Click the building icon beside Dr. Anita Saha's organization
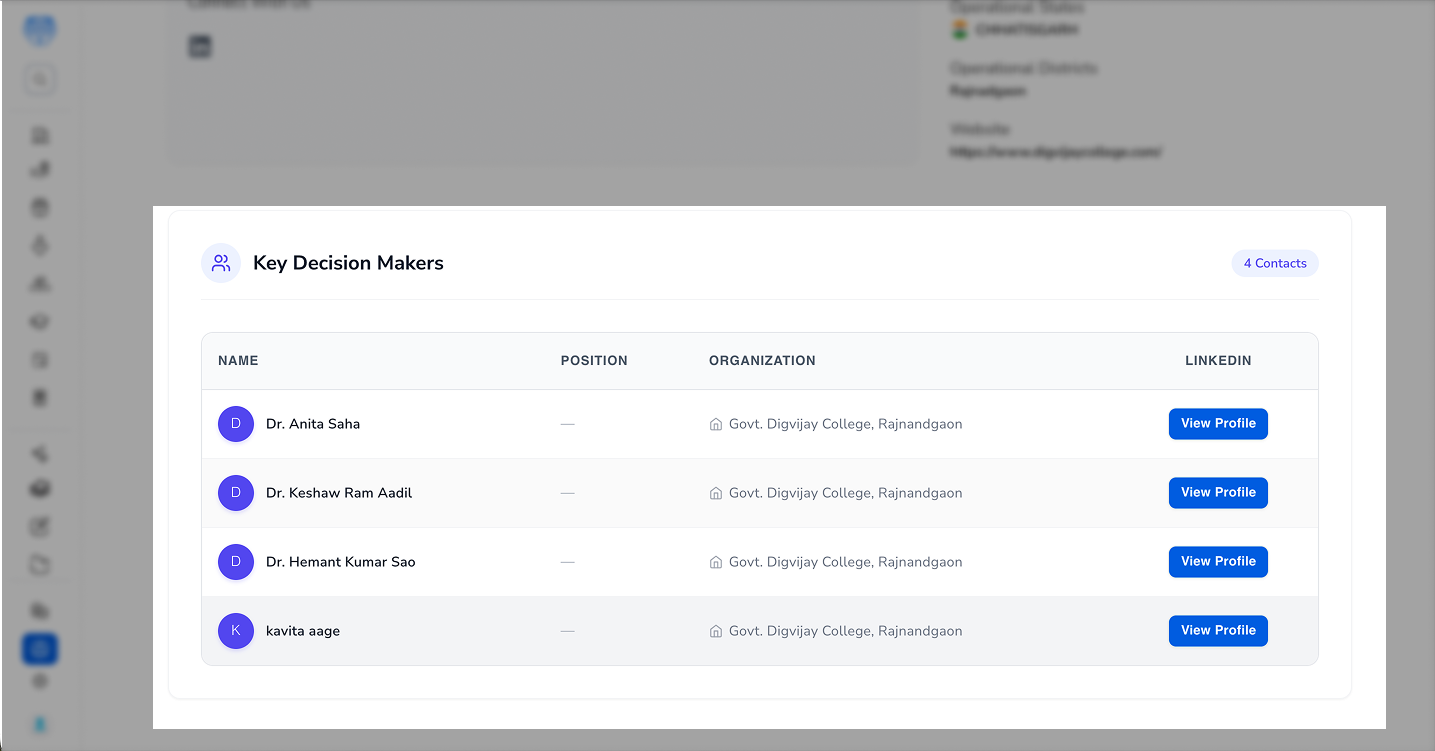 [715, 423]
